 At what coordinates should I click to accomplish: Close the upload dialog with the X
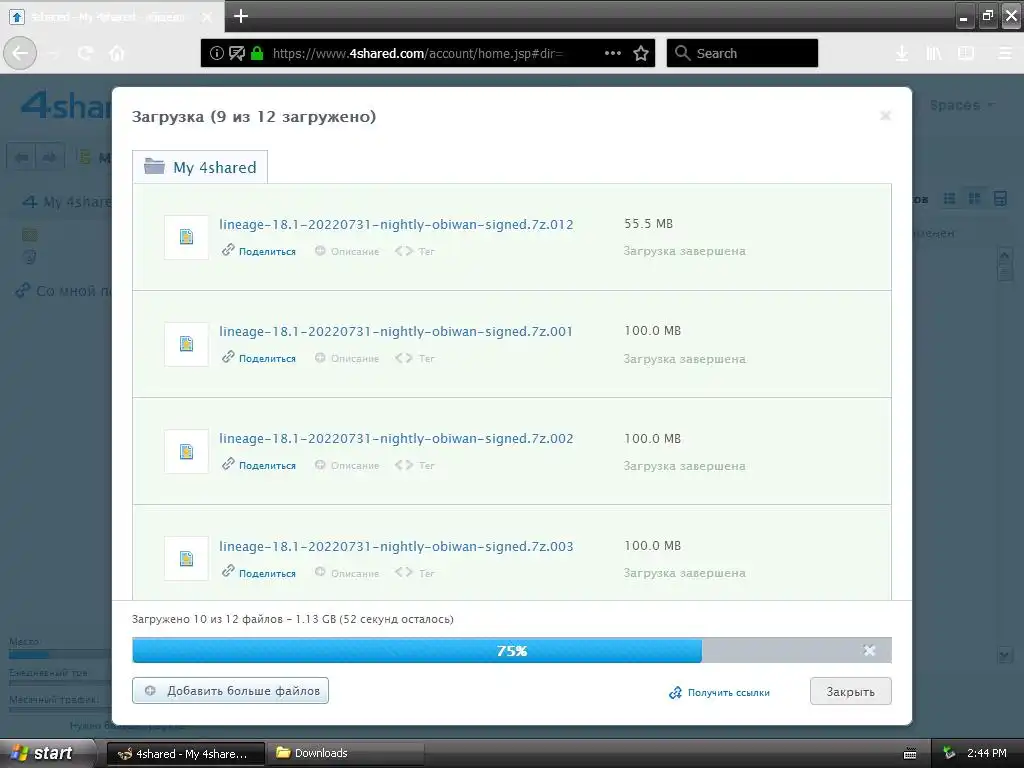click(886, 116)
